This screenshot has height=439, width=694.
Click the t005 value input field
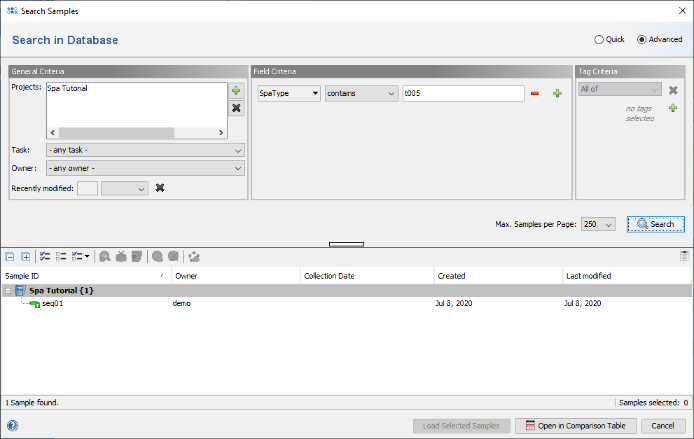coord(462,93)
